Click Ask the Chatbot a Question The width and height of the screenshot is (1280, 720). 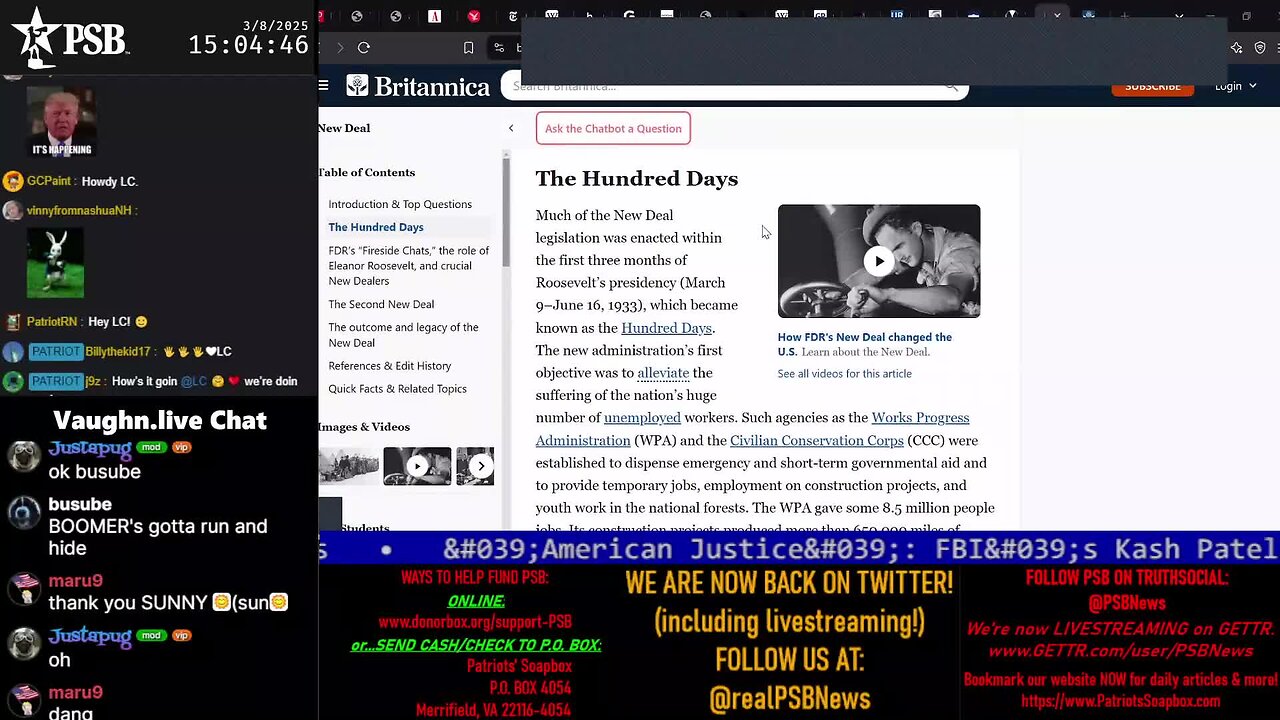(613, 128)
